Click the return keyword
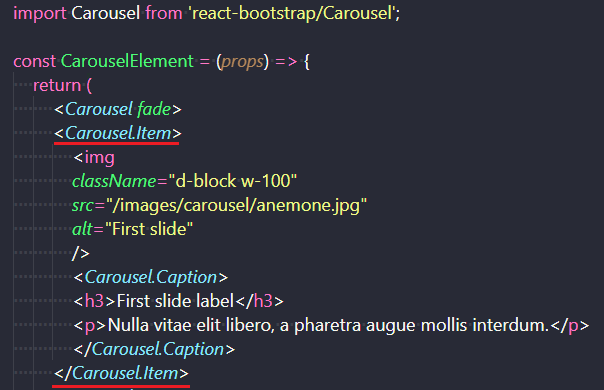Screen dimensions: 604x390 [x=57, y=86]
